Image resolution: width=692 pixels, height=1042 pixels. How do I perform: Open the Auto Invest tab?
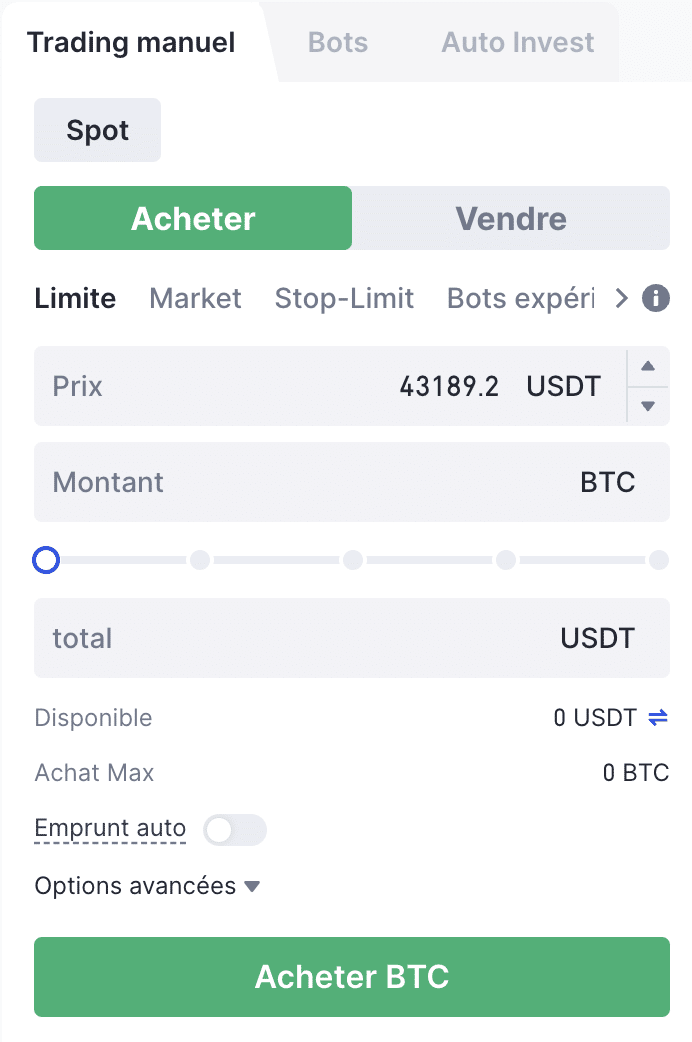(x=516, y=42)
